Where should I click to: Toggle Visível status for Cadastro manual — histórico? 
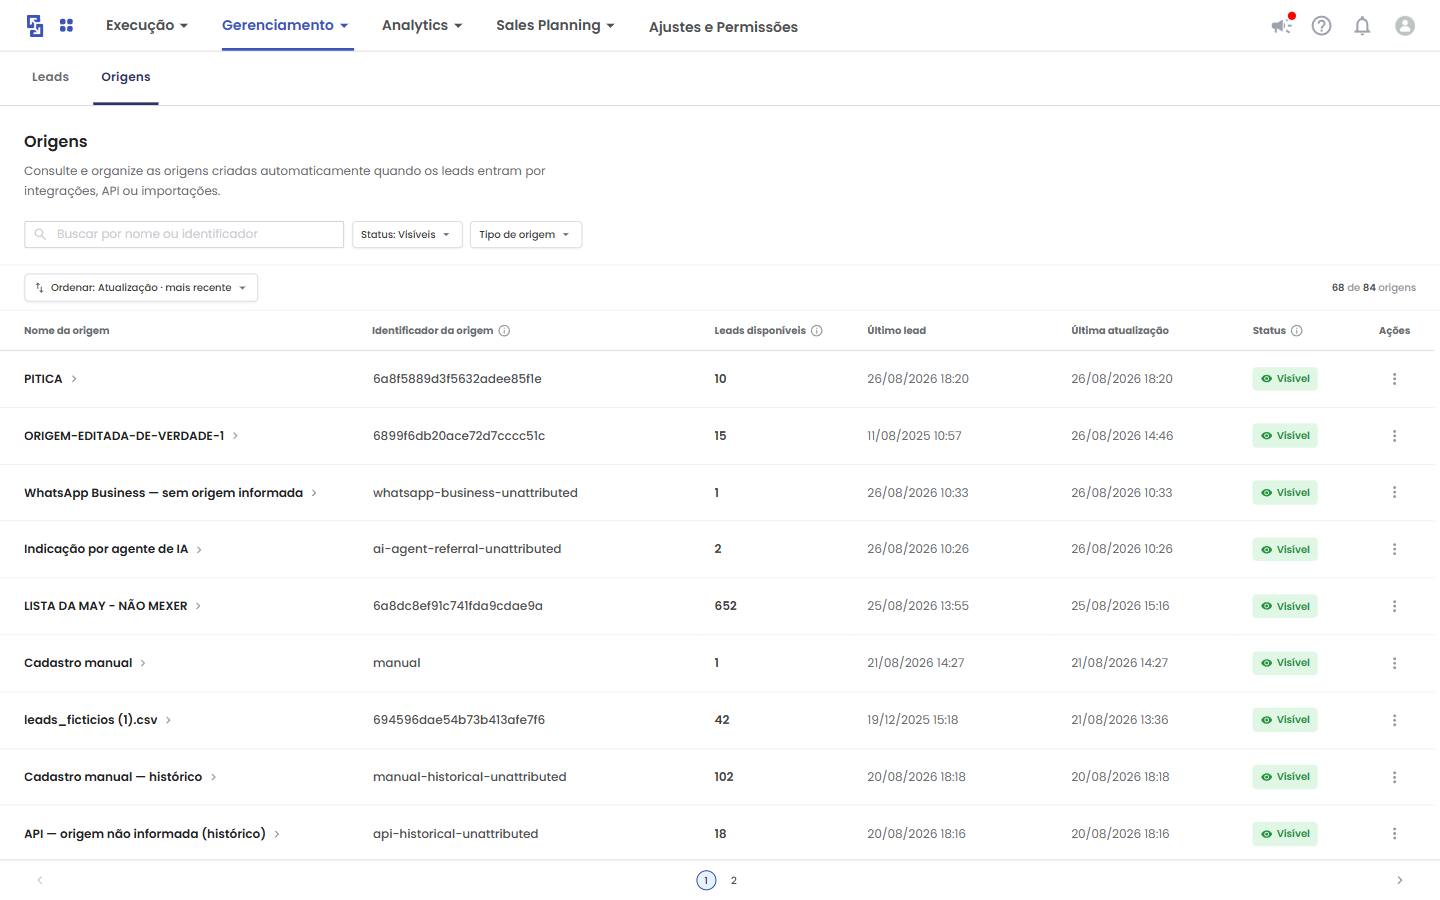pos(1285,777)
